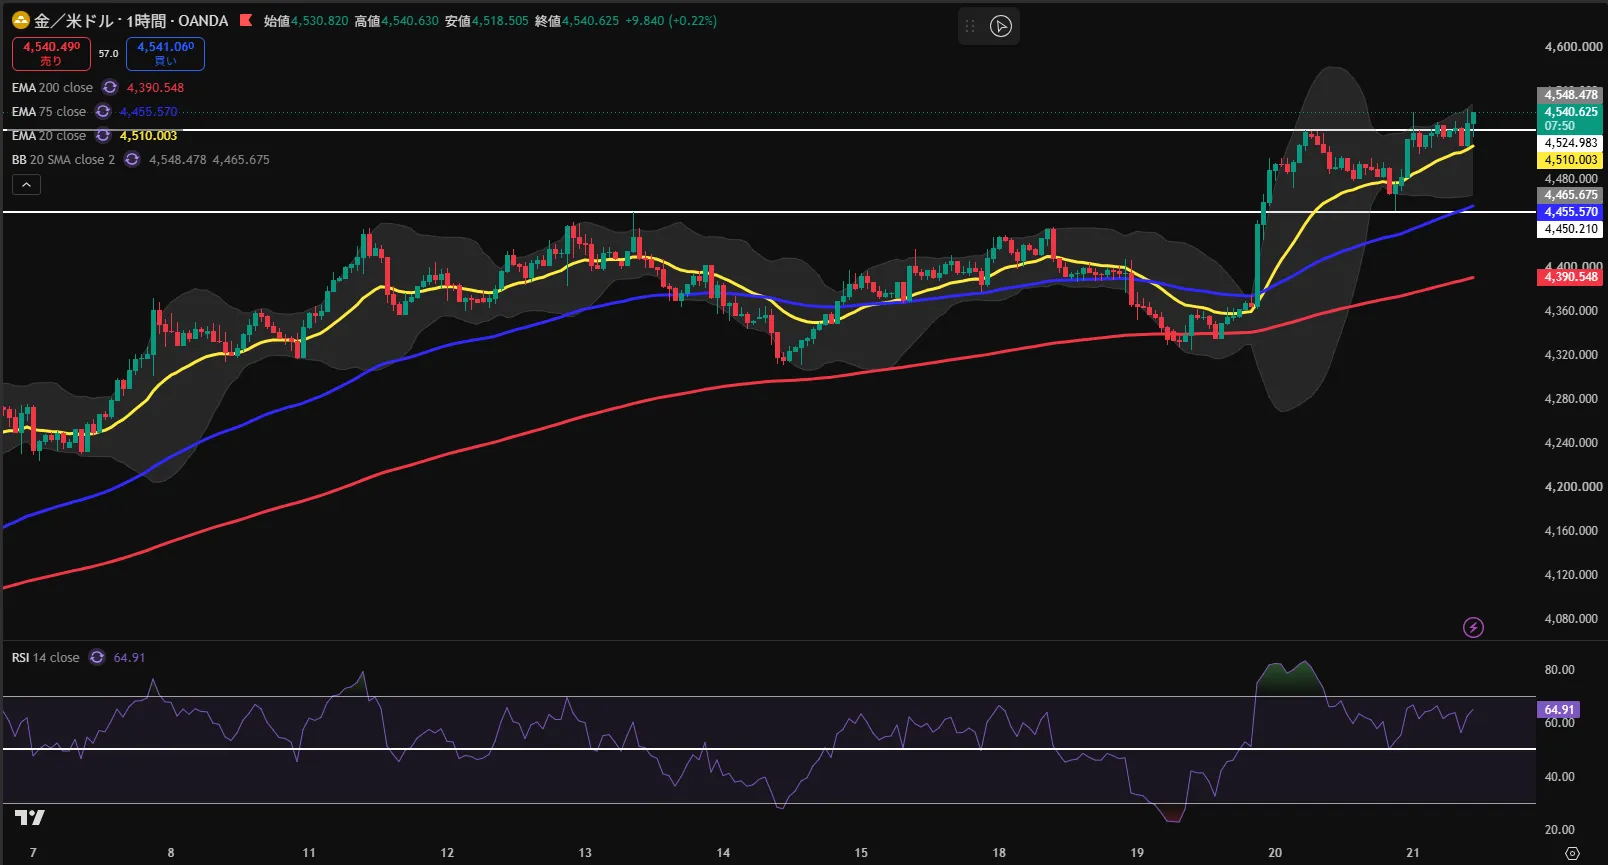Click date label 21 on time axis
Image resolution: width=1608 pixels, height=865 pixels.
[1413, 853]
